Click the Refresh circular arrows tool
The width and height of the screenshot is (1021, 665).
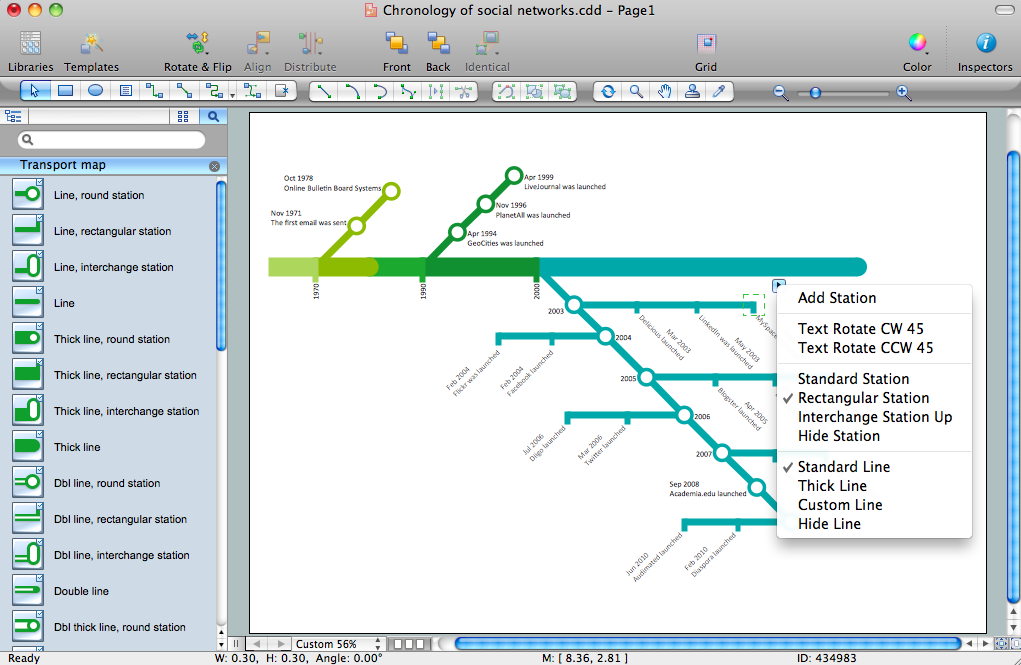click(x=608, y=91)
